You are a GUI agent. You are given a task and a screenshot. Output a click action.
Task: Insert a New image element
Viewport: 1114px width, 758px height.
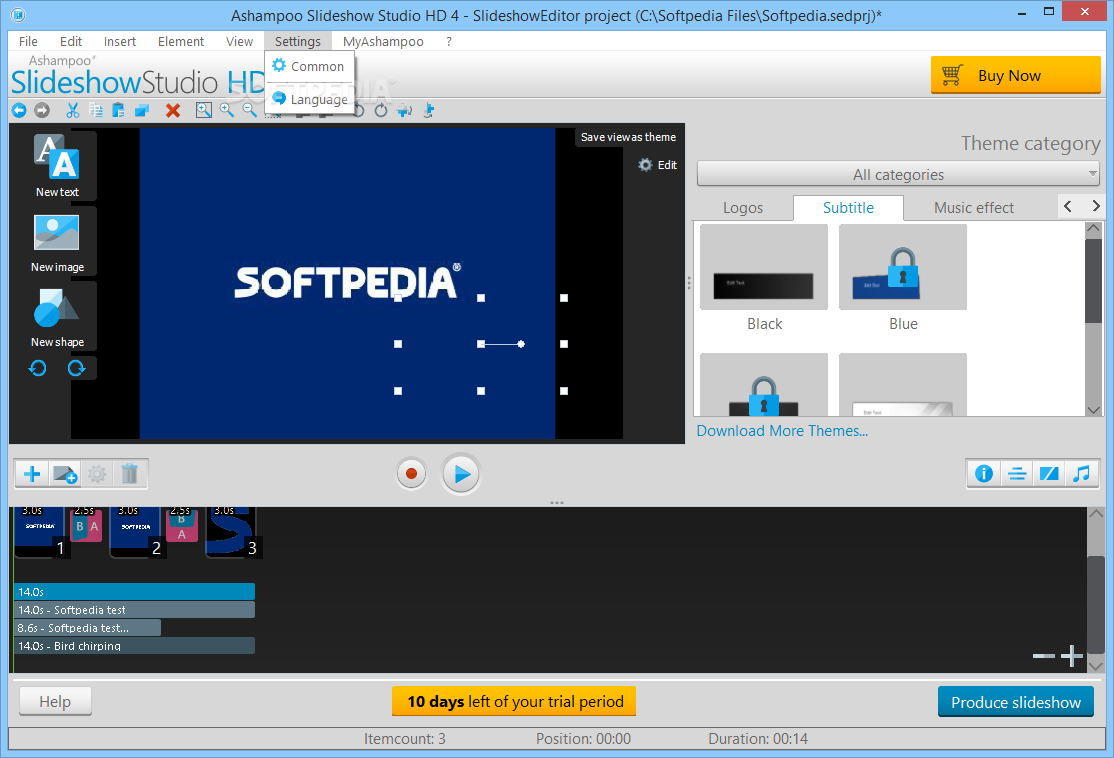tap(57, 242)
